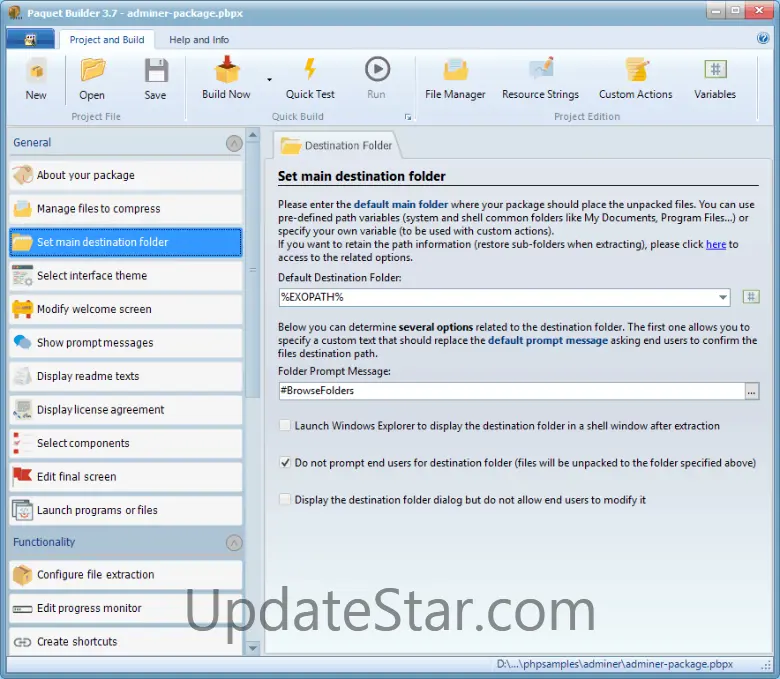Run a Quick Test
Screen dimensions: 780x679
click(310, 78)
